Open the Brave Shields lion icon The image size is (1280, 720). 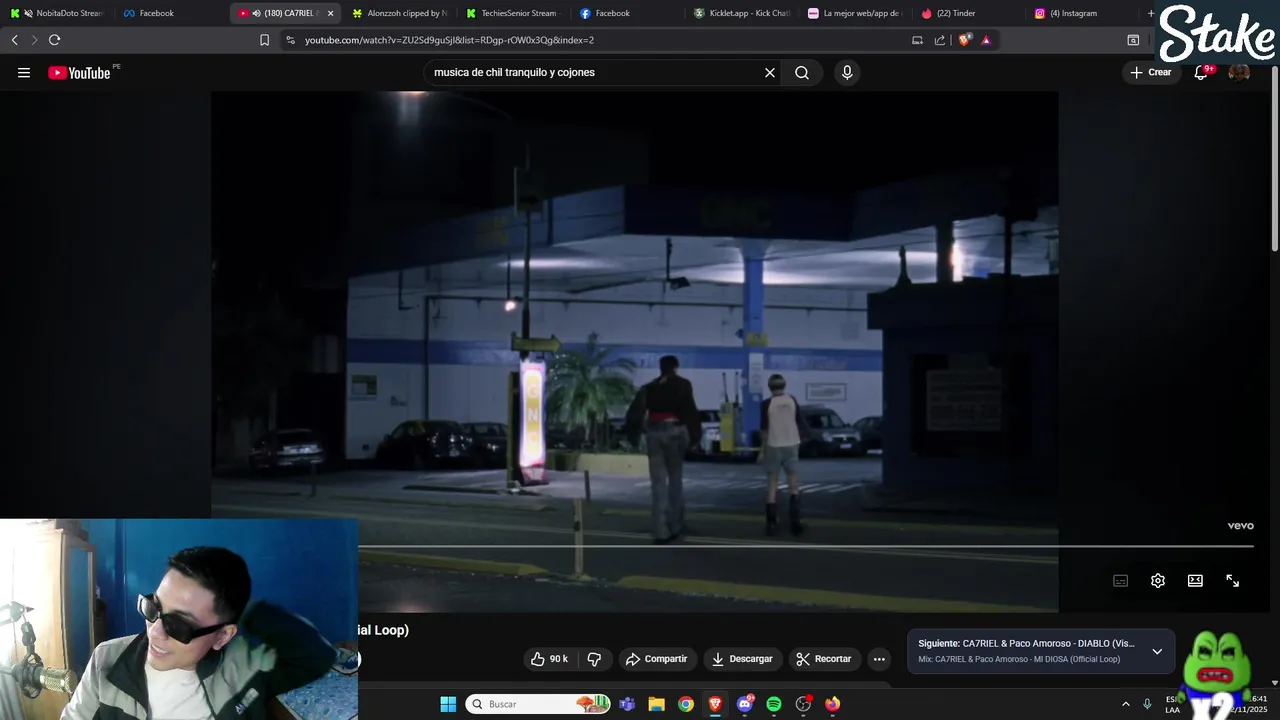pyautogui.click(x=964, y=40)
